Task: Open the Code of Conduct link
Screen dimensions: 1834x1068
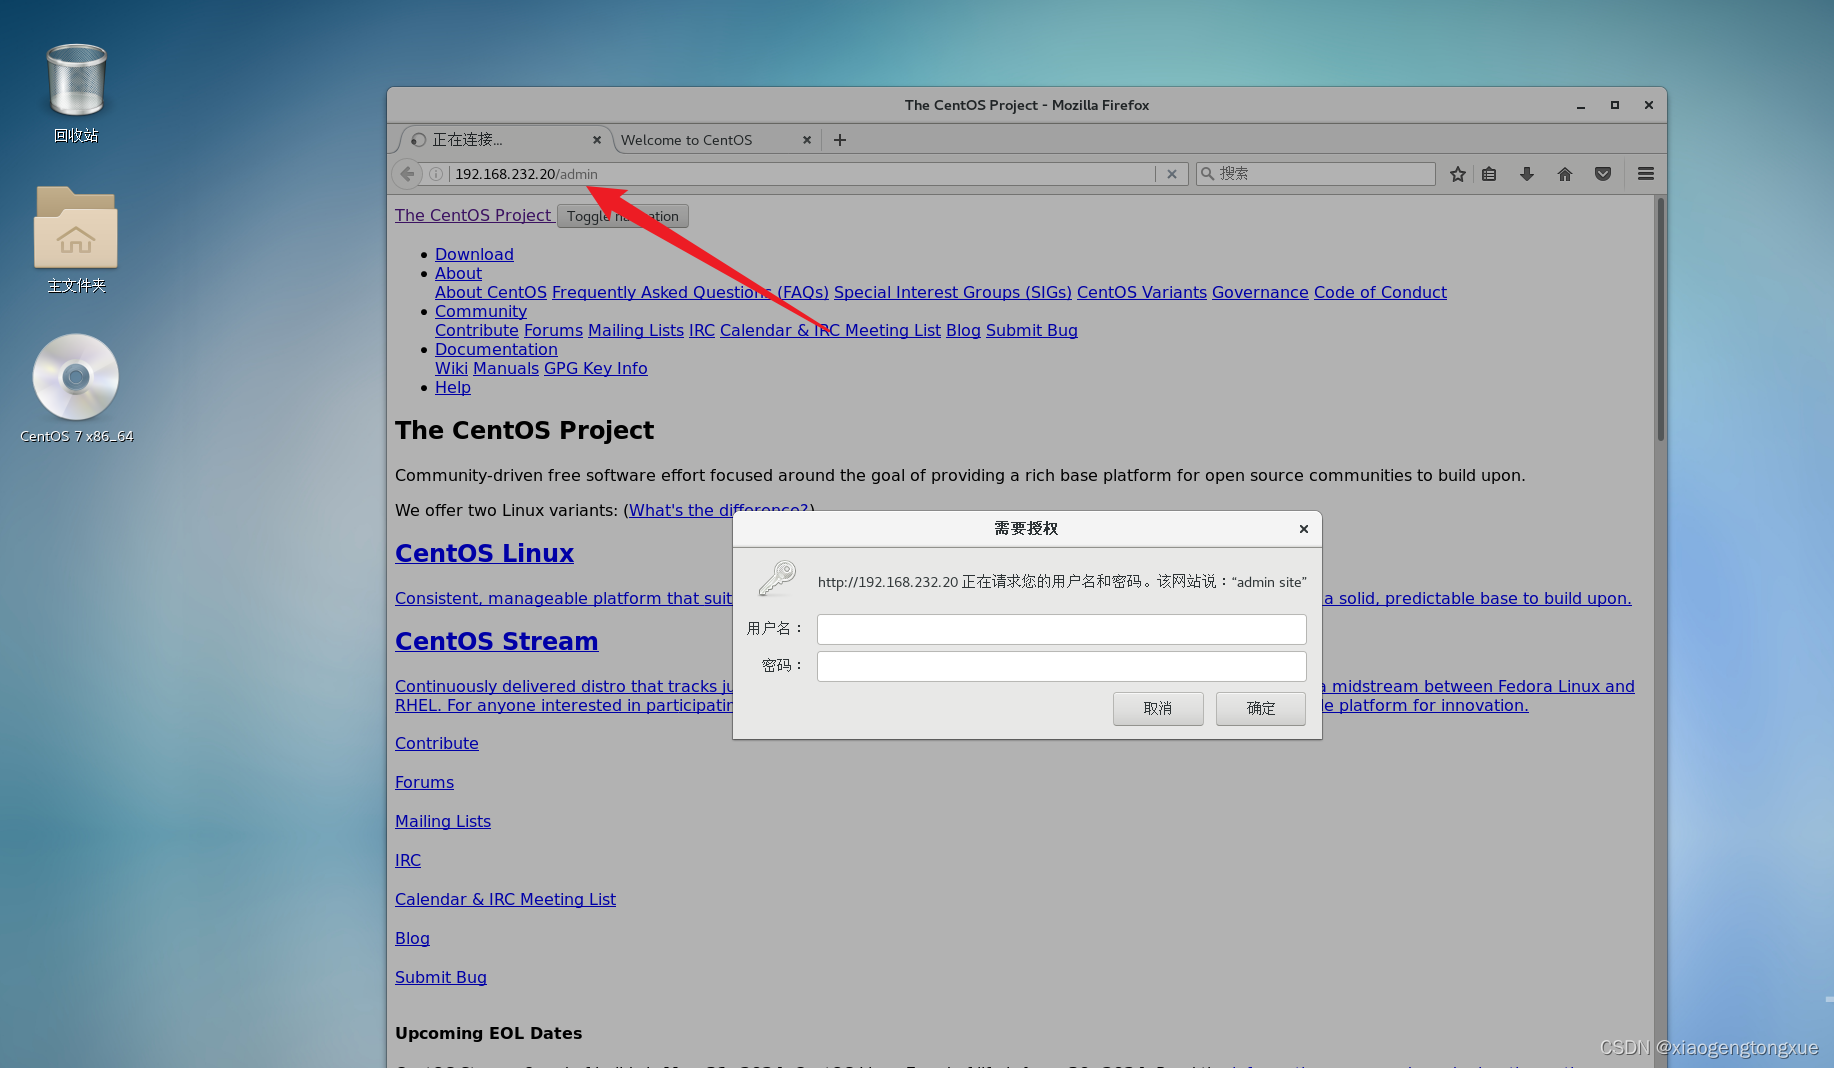Action: (x=1380, y=292)
